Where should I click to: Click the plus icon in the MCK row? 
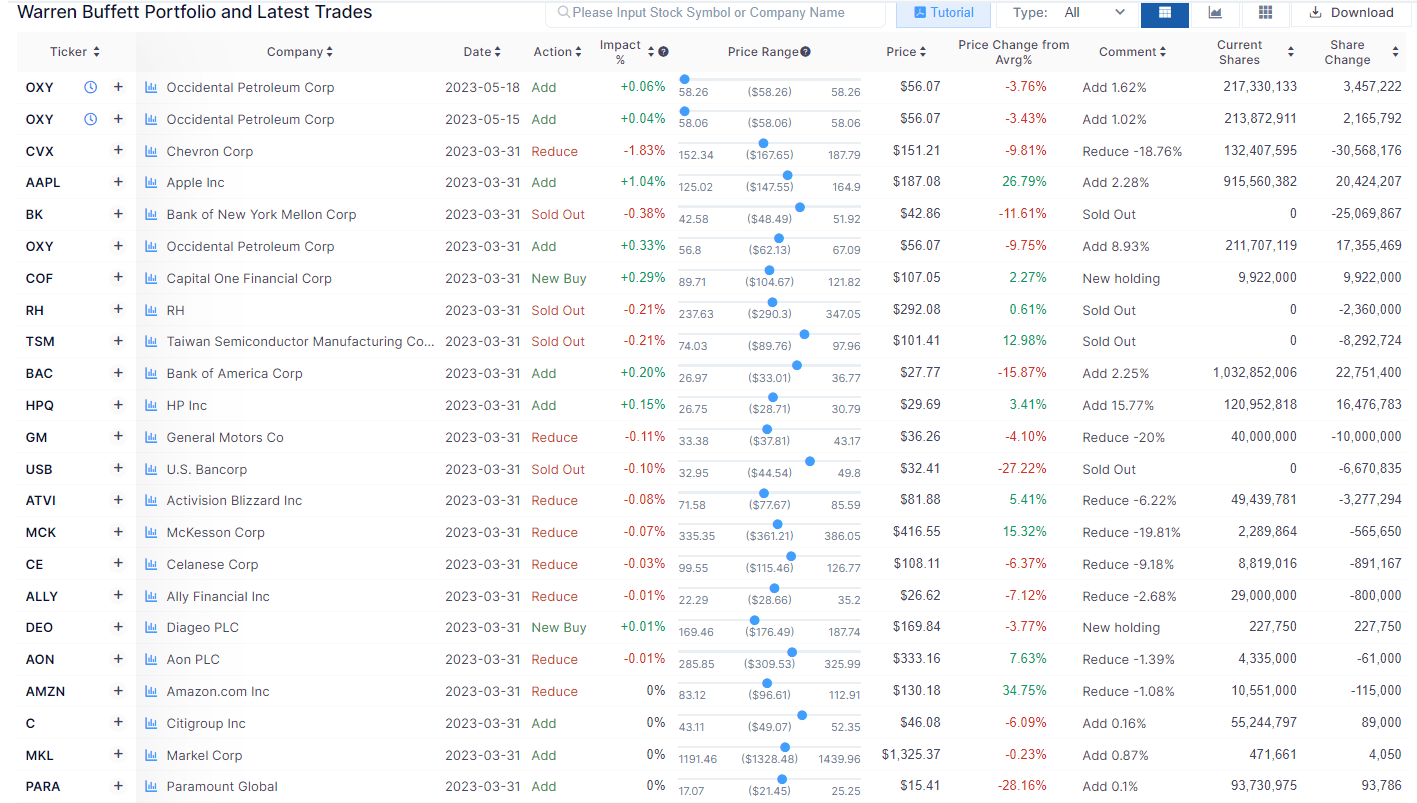[x=118, y=532]
